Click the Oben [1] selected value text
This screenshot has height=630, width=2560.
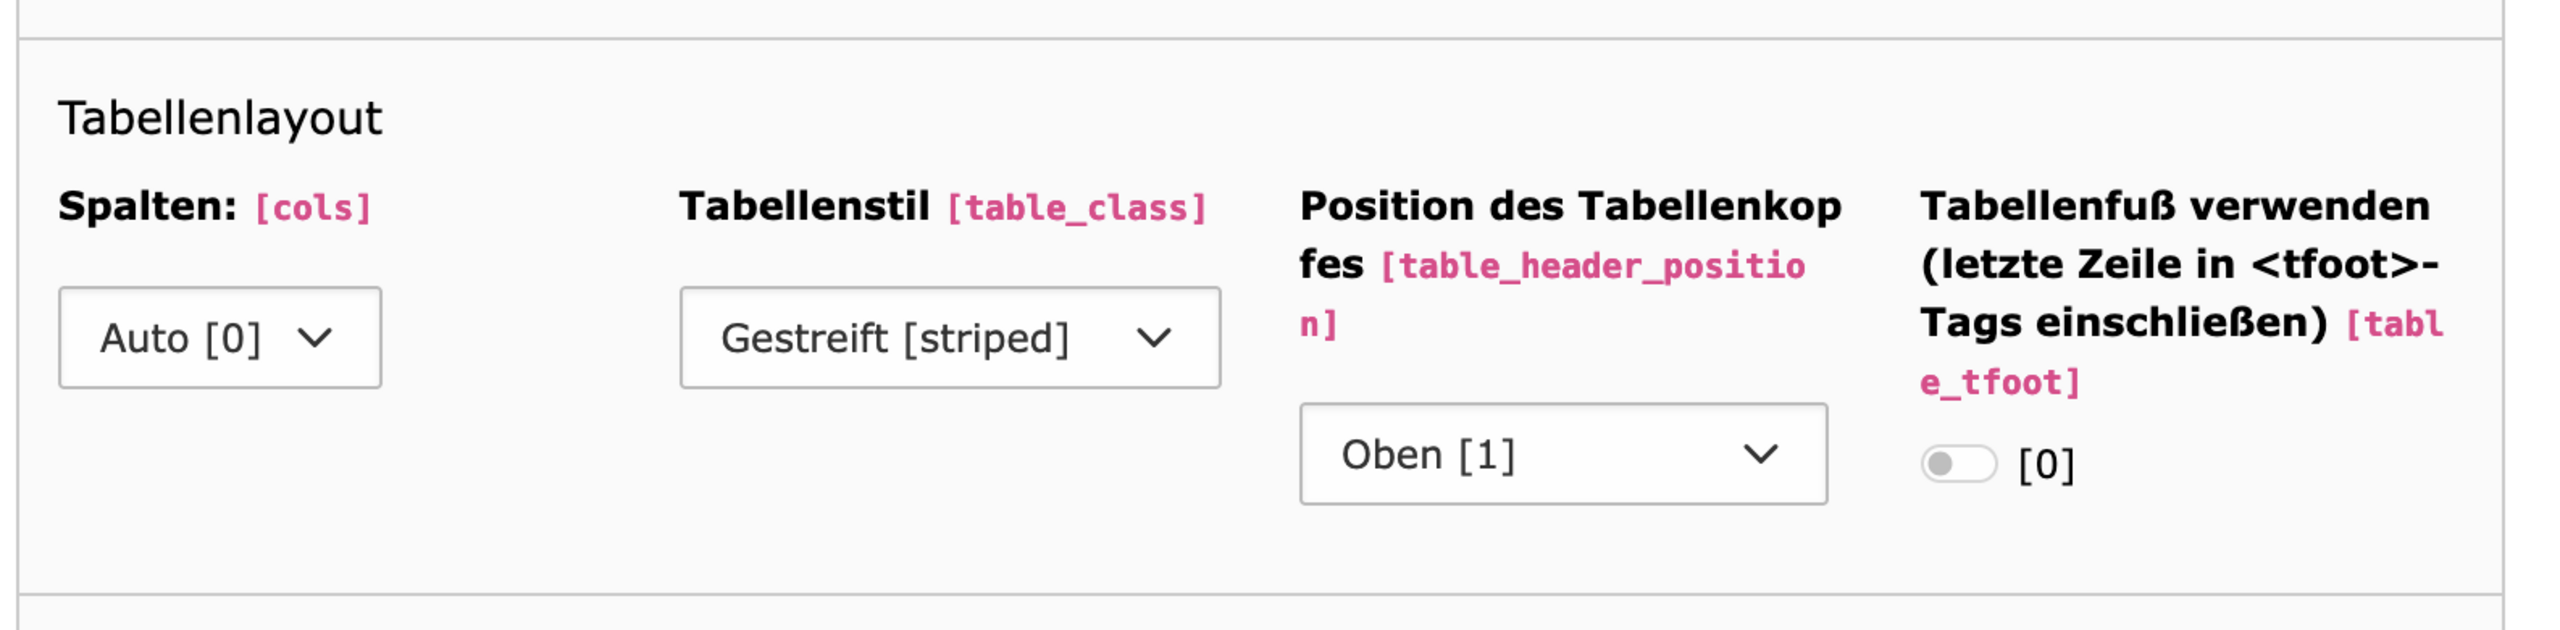tap(1429, 455)
